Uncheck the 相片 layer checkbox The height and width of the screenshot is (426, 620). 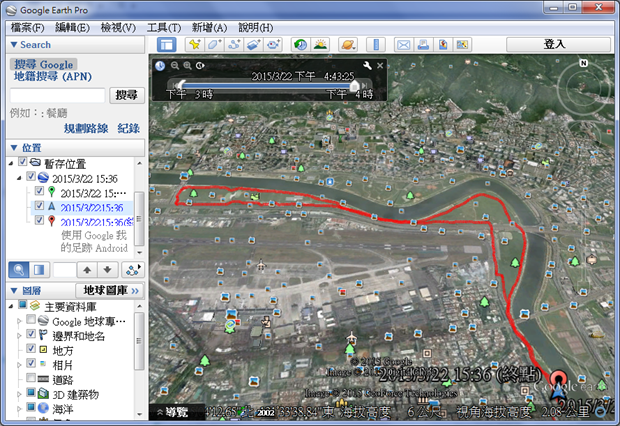pyautogui.click(x=31, y=363)
